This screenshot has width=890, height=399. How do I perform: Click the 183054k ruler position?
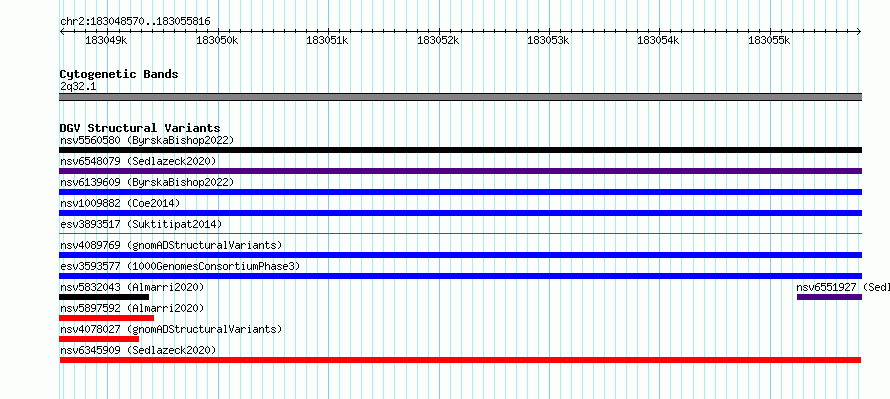coord(658,41)
